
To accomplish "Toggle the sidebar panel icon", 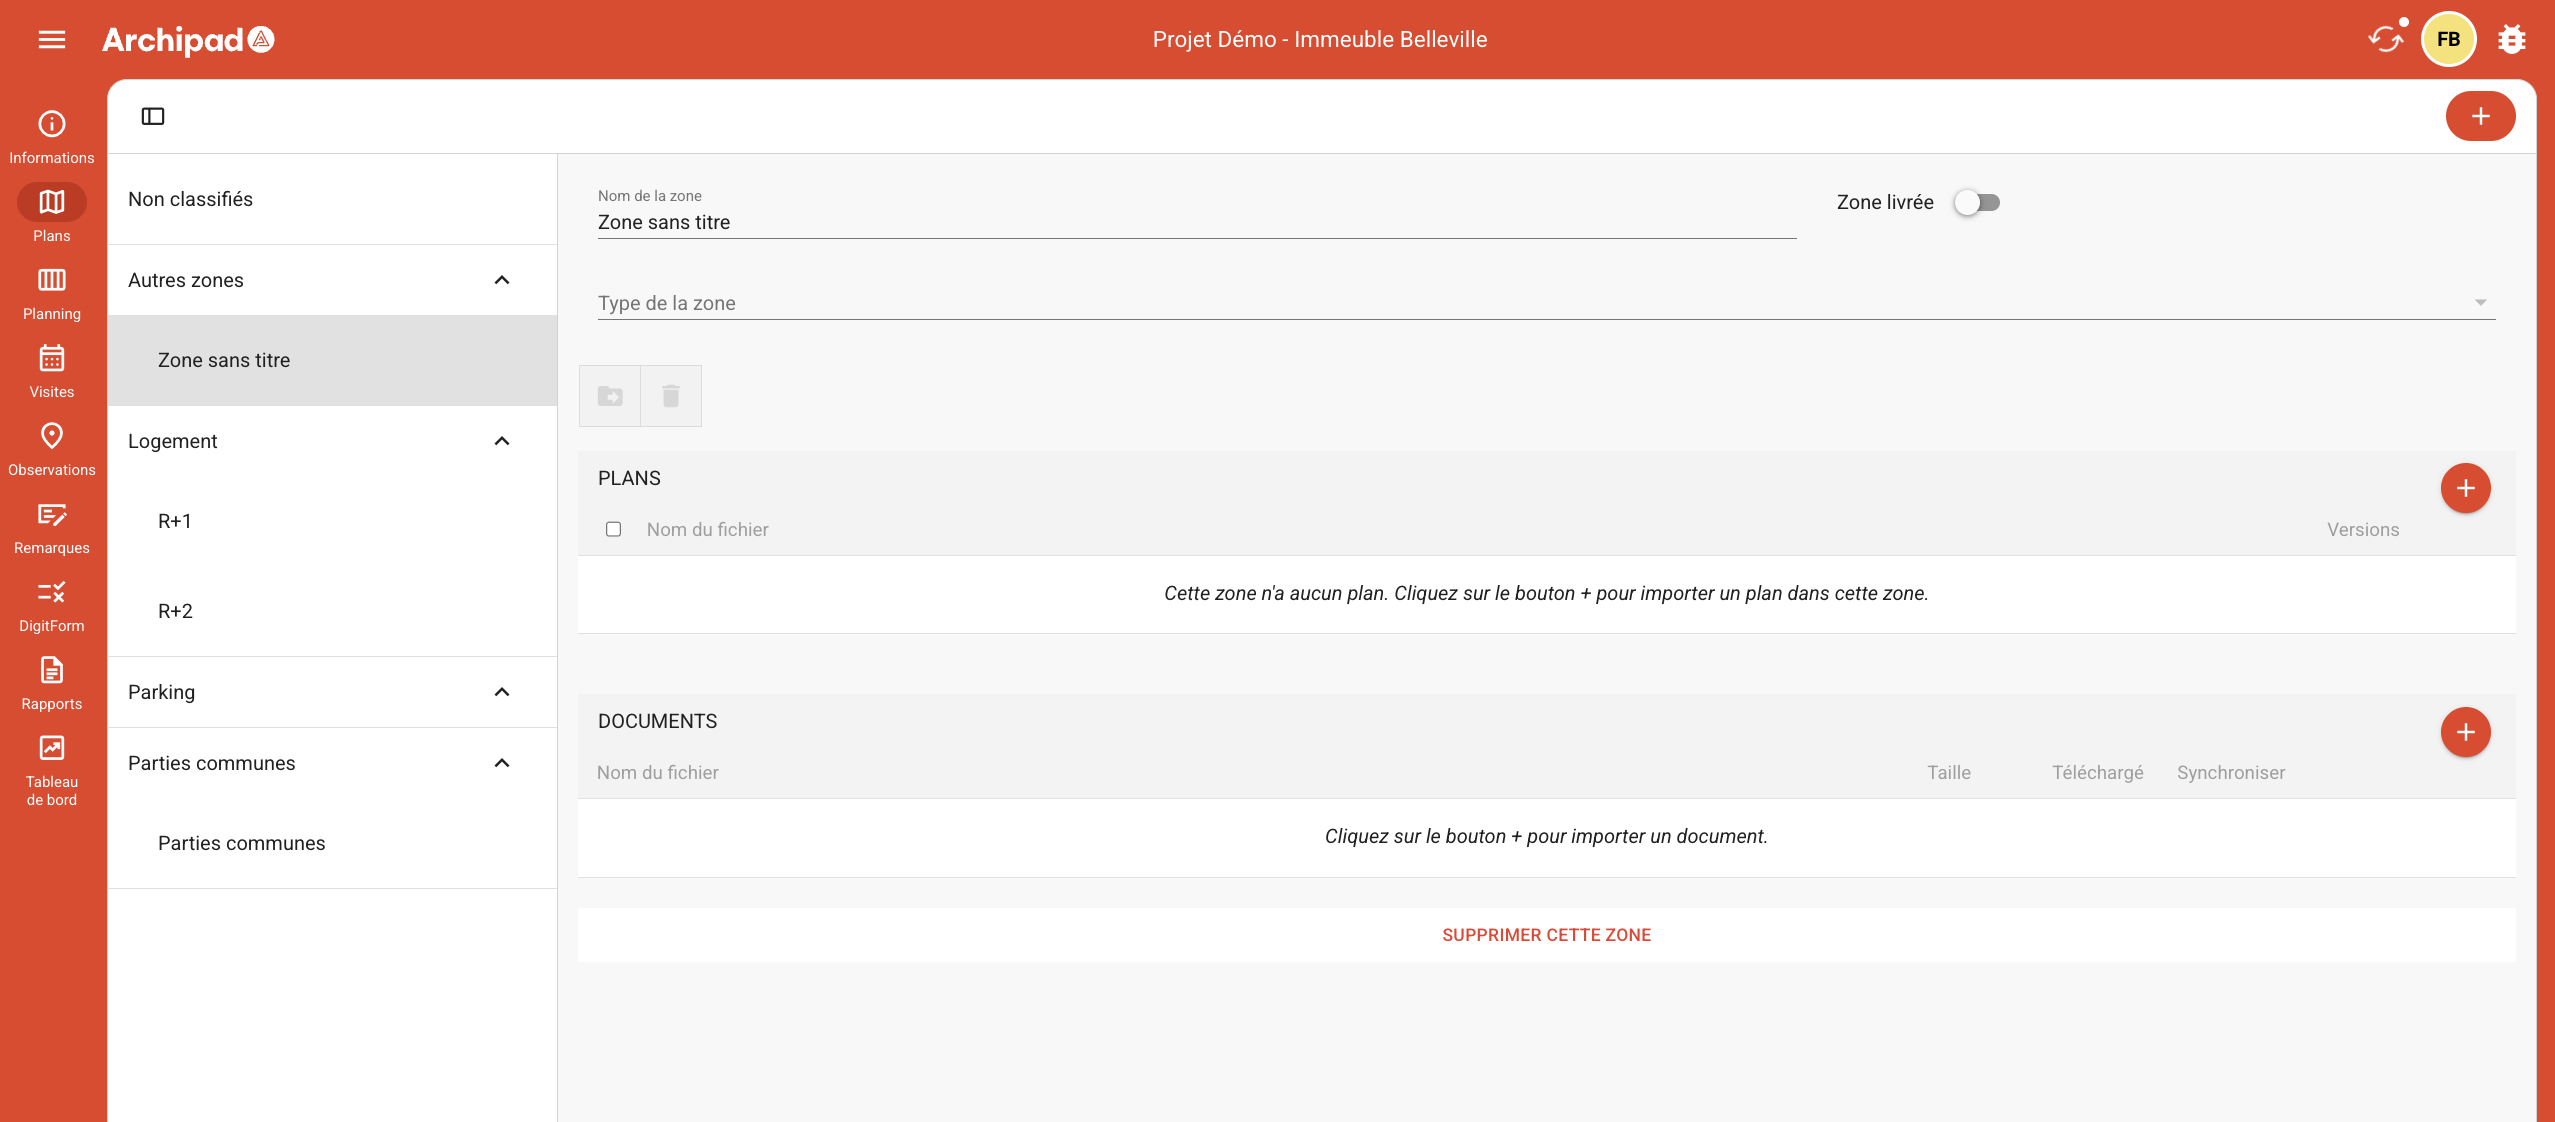I will pyautogui.click(x=153, y=116).
